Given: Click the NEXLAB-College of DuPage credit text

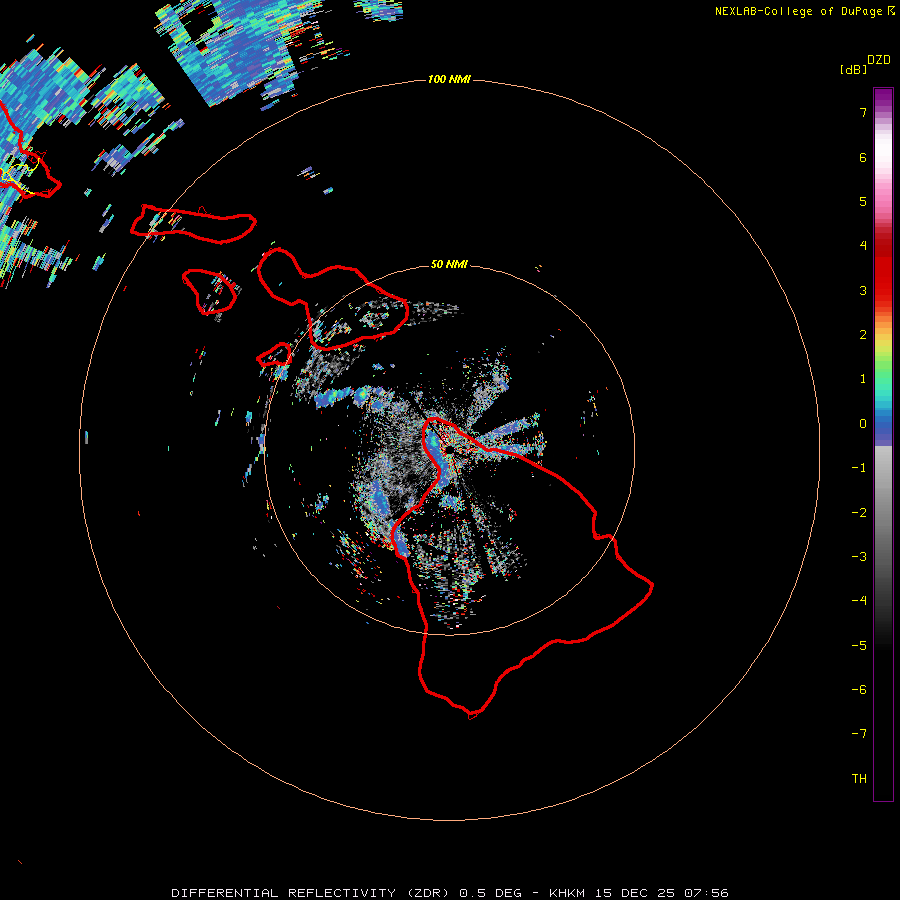Looking at the screenshot, I should point(798,11).
